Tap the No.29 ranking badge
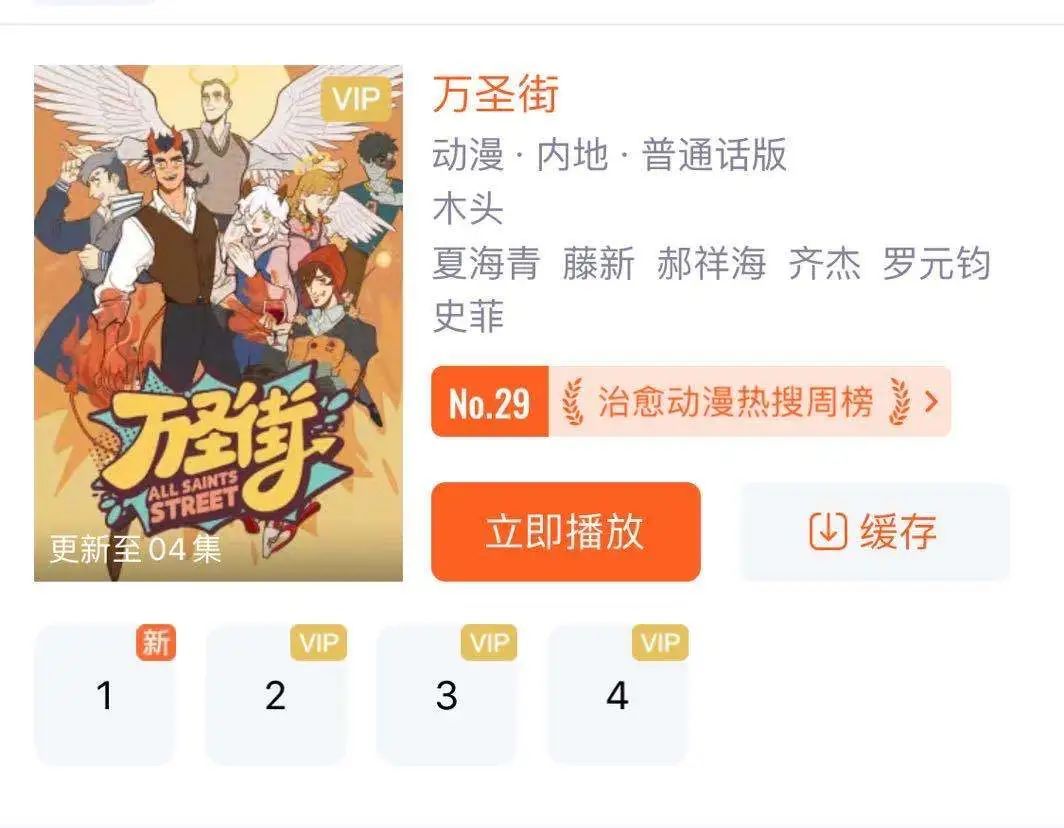Image resolution: width=1064 pixels, height=828 pixels. [x=490, y=402]
